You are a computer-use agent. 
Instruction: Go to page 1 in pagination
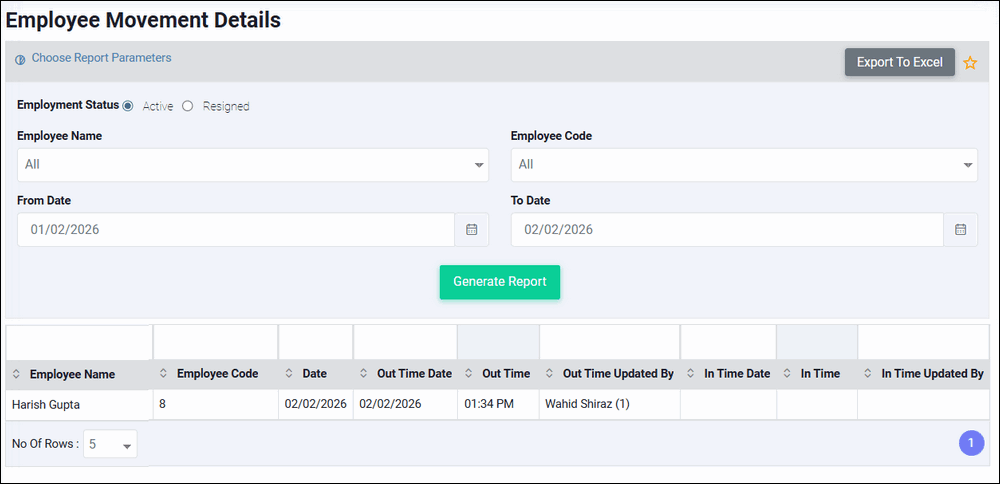pyautogui.click(x=971, y=443)
